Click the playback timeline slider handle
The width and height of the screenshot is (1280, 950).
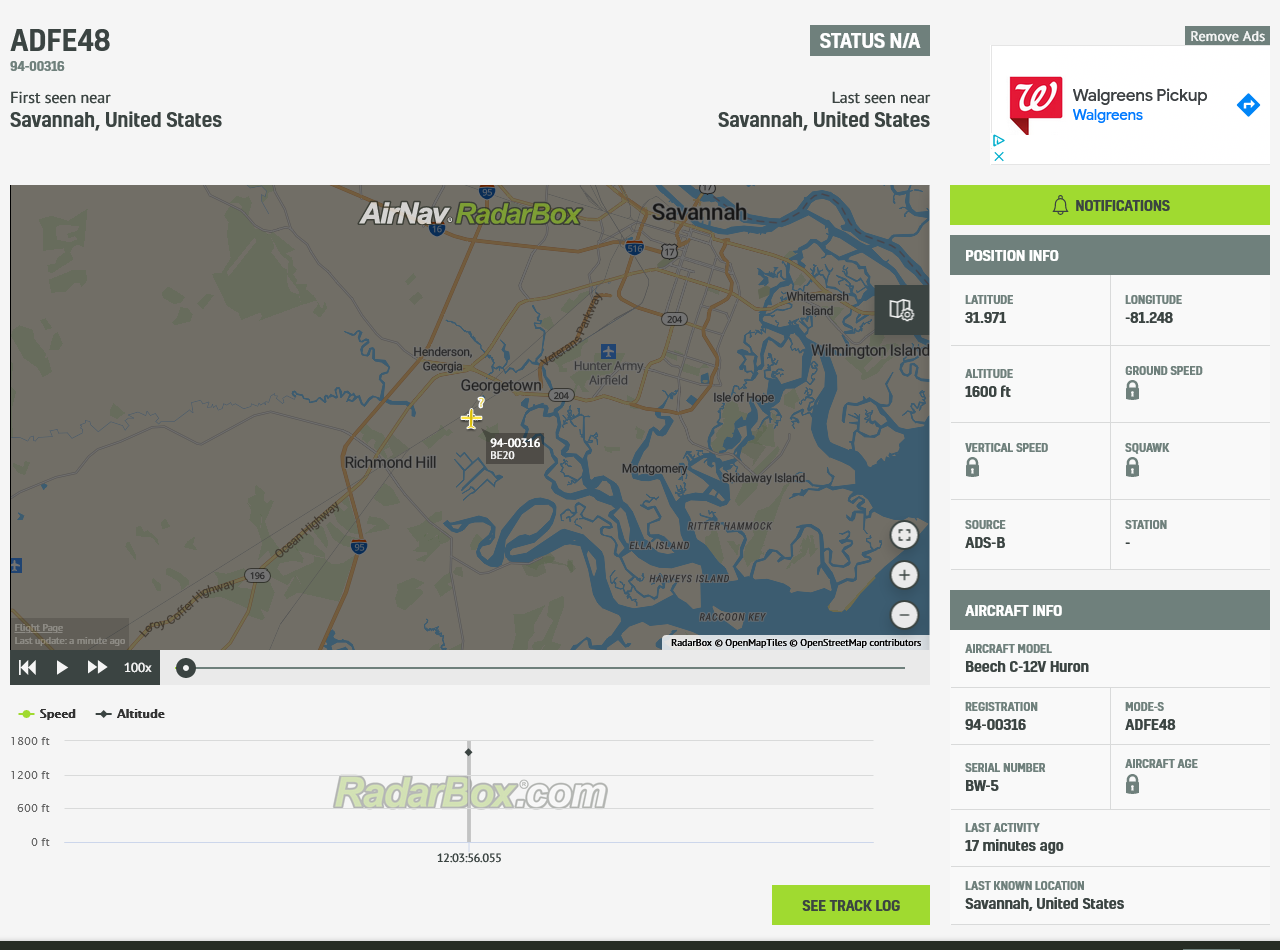[186, 668]
